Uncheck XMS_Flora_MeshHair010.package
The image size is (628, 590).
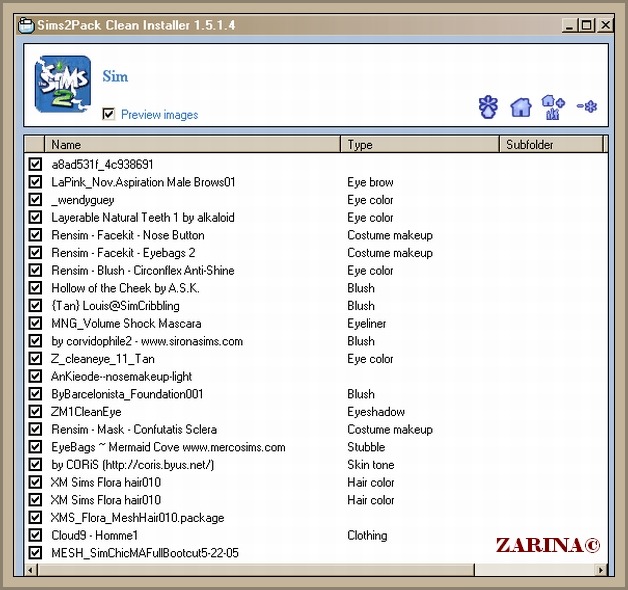point(35,517)
